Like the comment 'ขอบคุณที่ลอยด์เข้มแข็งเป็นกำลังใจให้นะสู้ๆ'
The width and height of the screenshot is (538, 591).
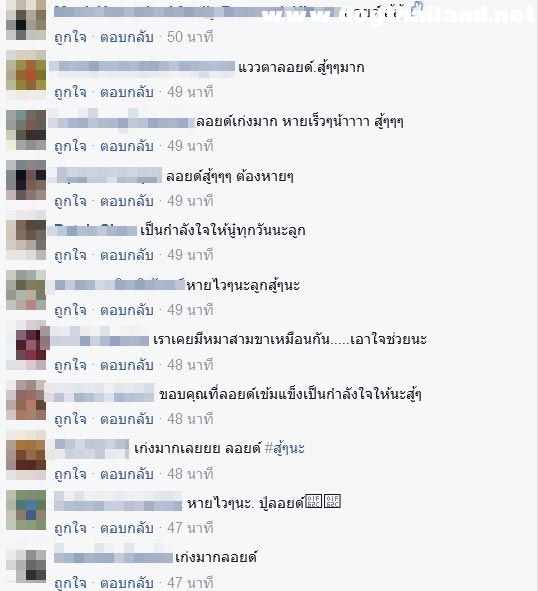[71, 419]
